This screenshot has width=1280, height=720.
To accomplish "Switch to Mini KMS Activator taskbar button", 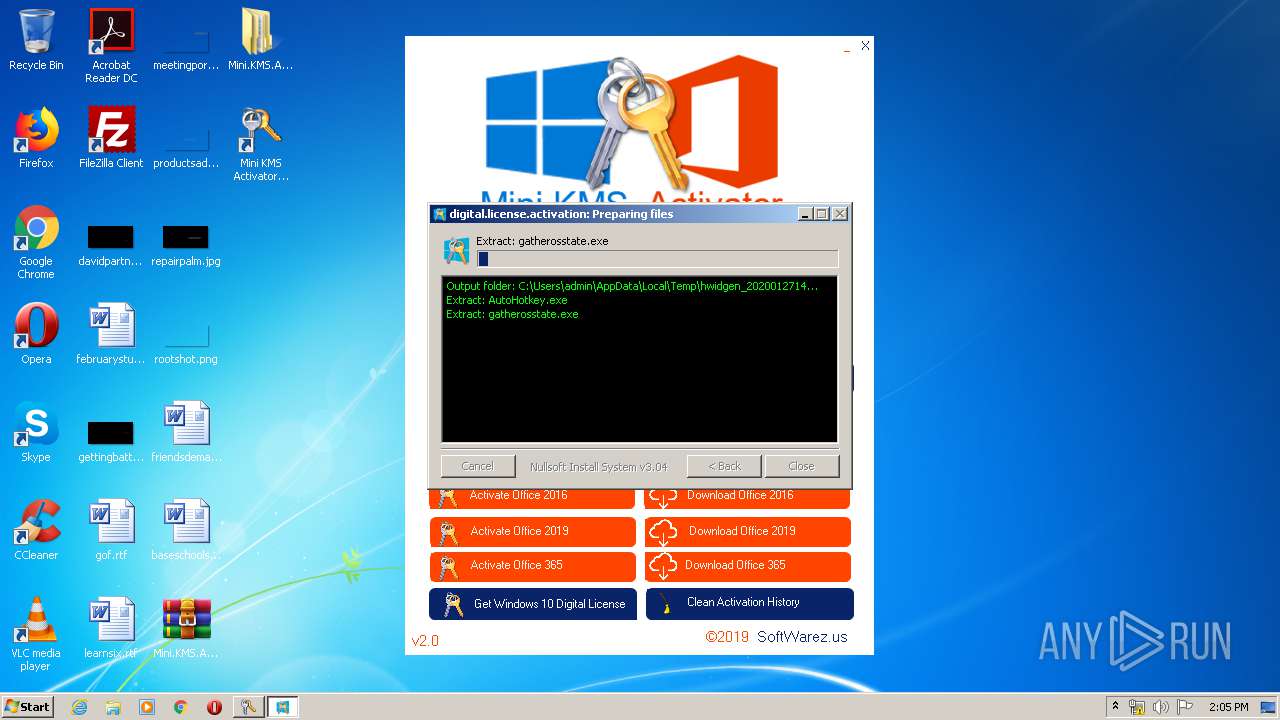I will point(248,707).
